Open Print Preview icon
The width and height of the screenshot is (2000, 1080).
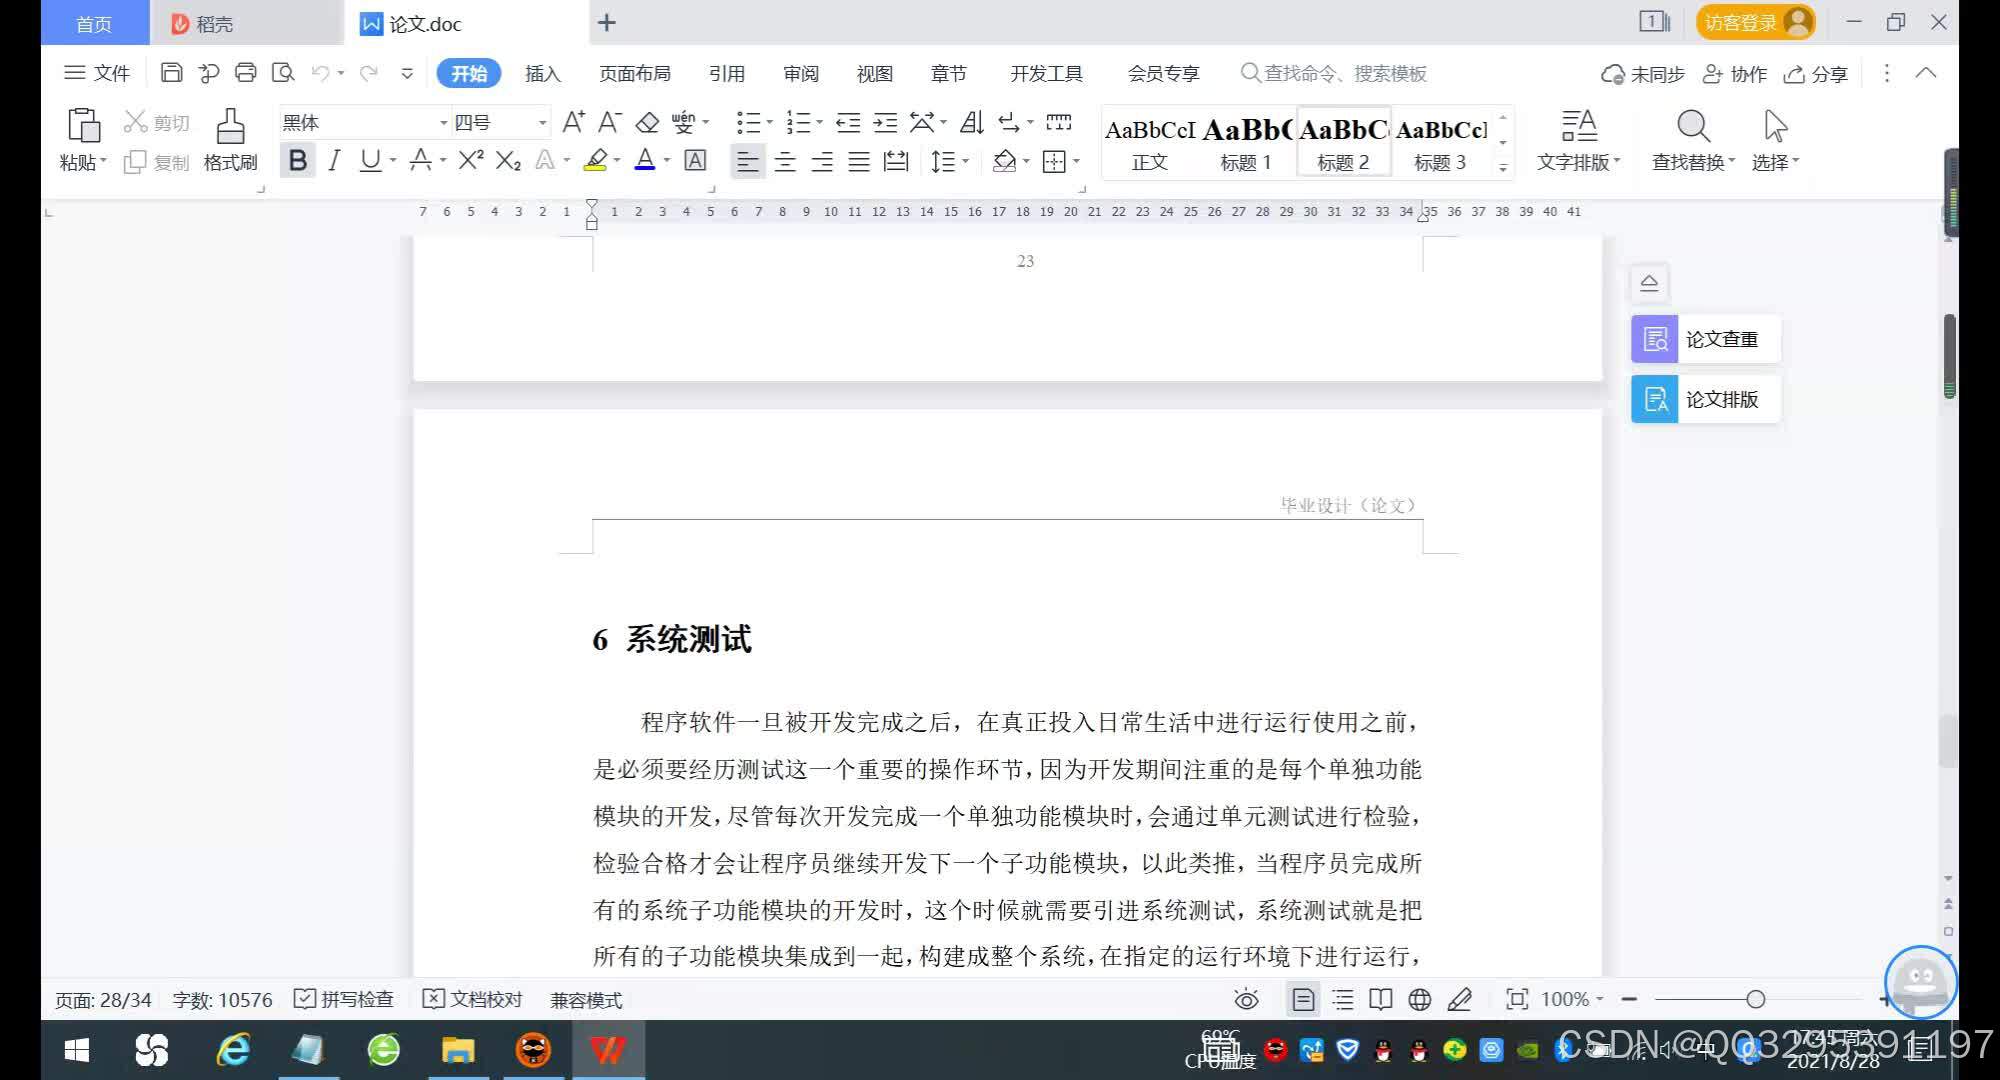(x=283, y=73)
